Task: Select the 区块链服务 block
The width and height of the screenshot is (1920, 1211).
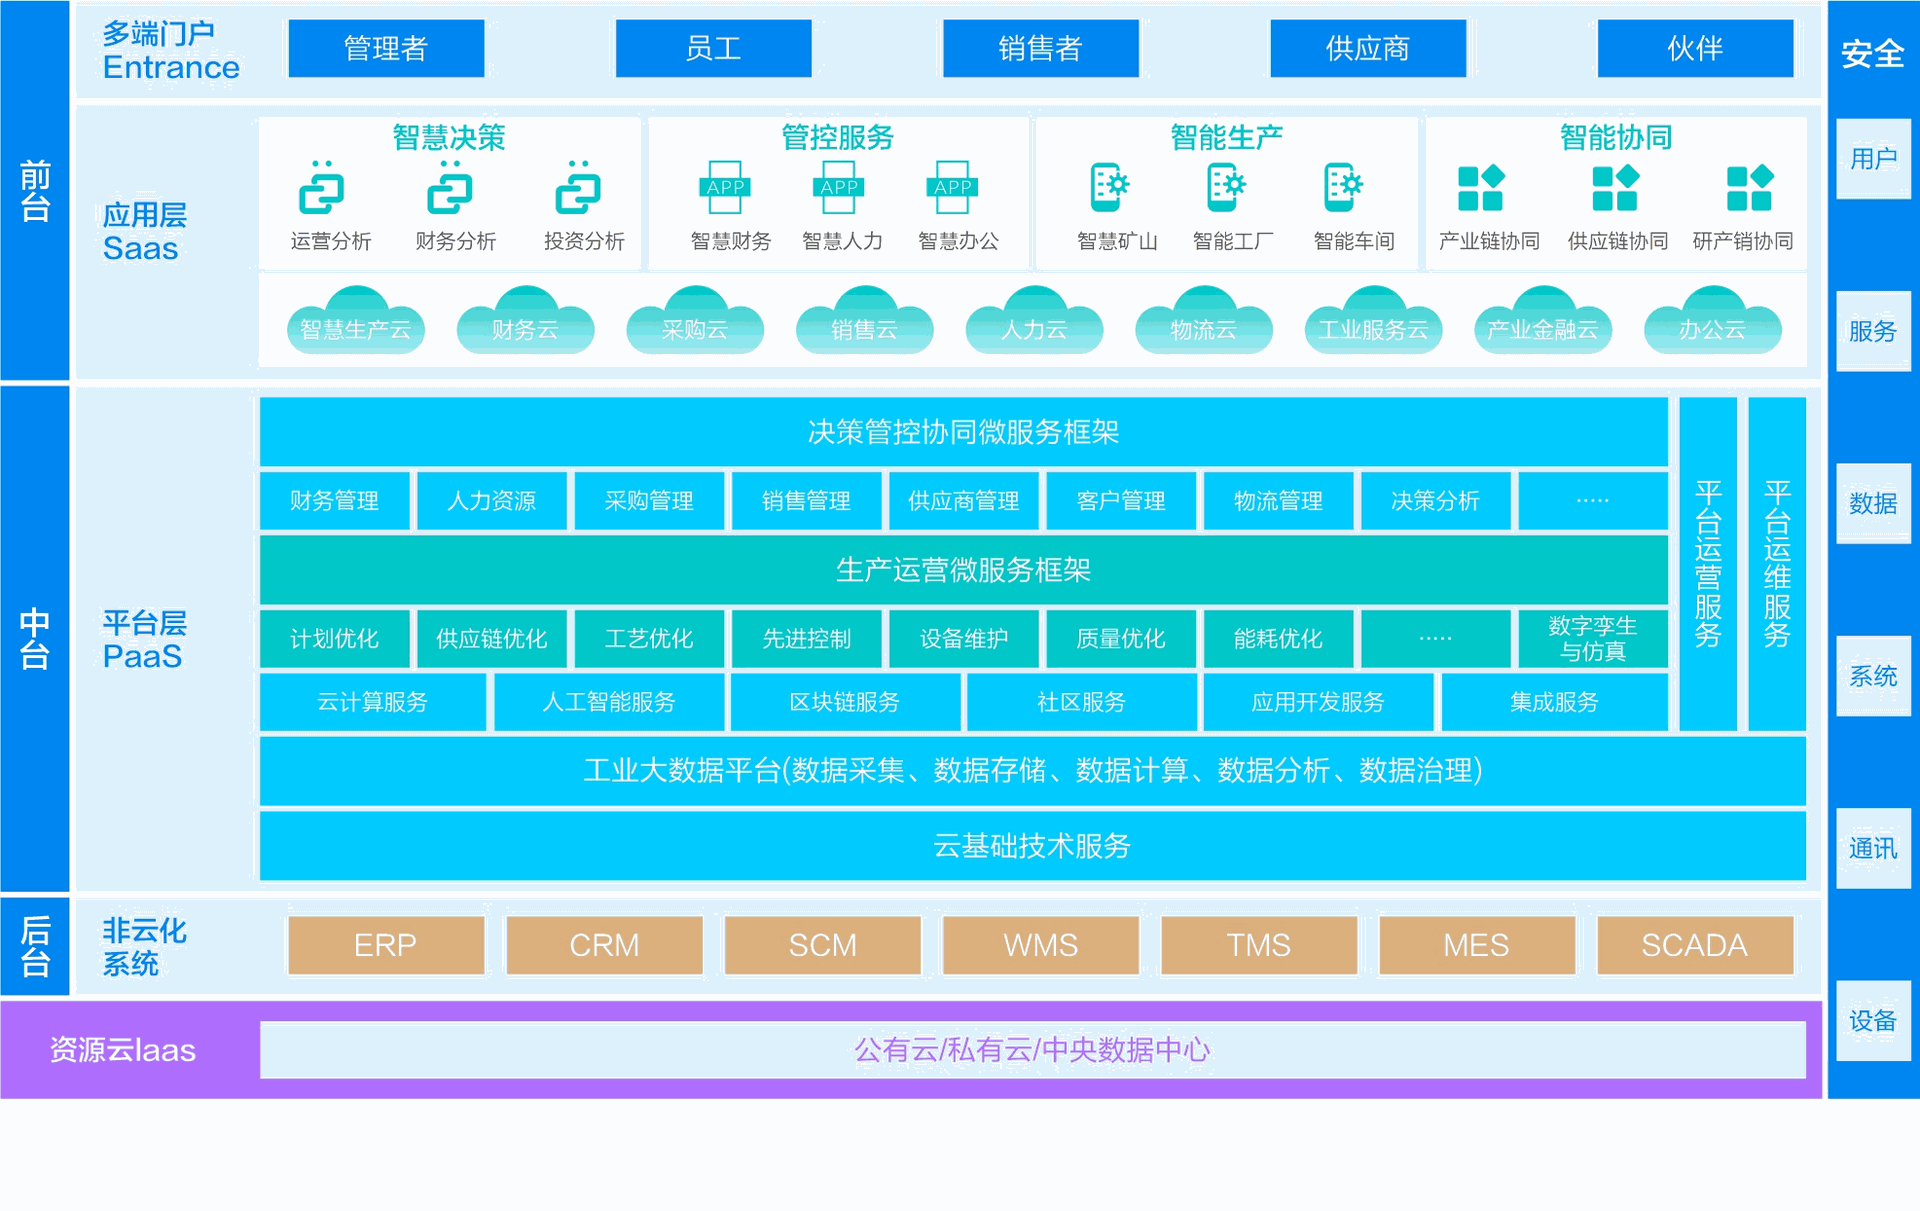Action: point(845,702)
